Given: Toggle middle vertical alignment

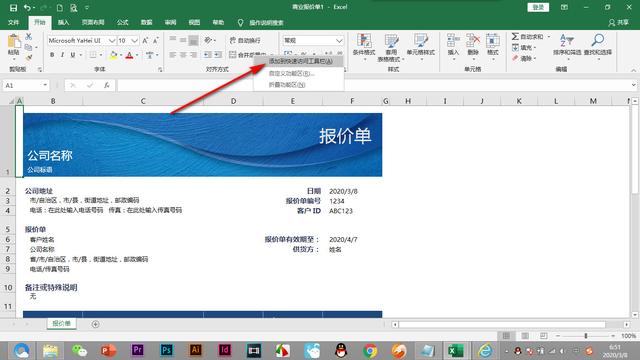Looking at the screenshot, I should [x=183, y=40].
